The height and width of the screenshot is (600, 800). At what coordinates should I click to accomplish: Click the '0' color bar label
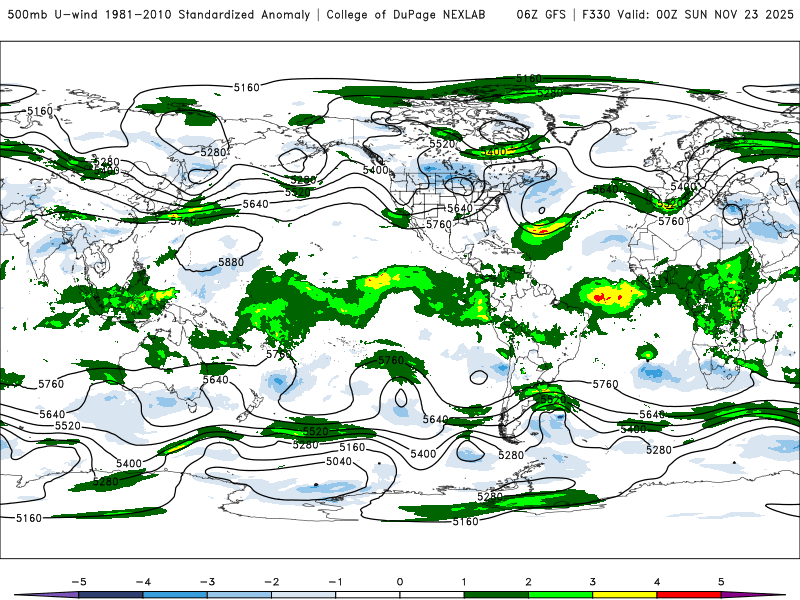pyautogui.click(x=399, y=582)
